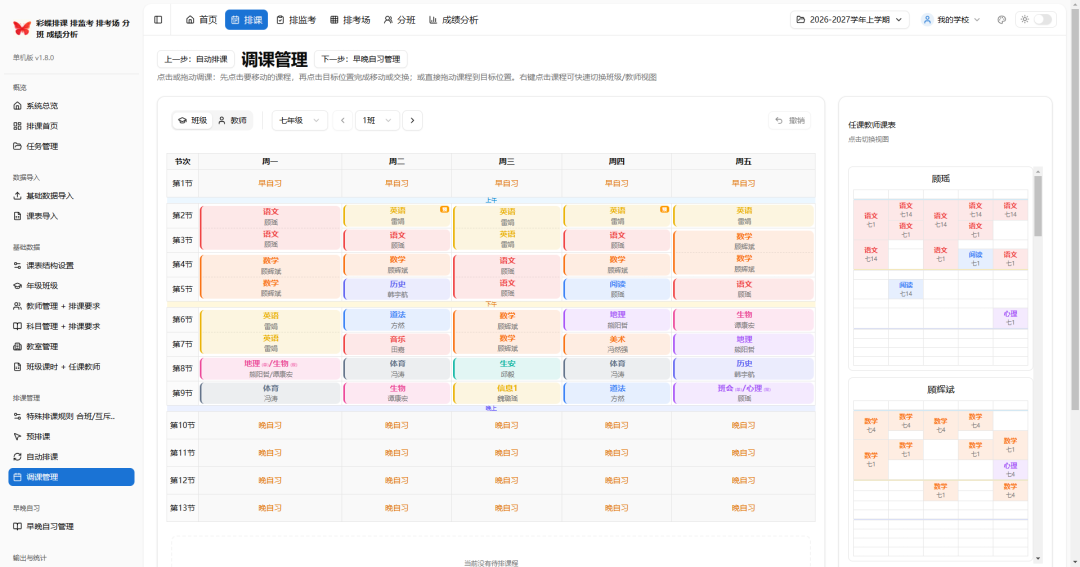
Task: Go to previous step 自动排课 button
Action: tap(196, 59)
